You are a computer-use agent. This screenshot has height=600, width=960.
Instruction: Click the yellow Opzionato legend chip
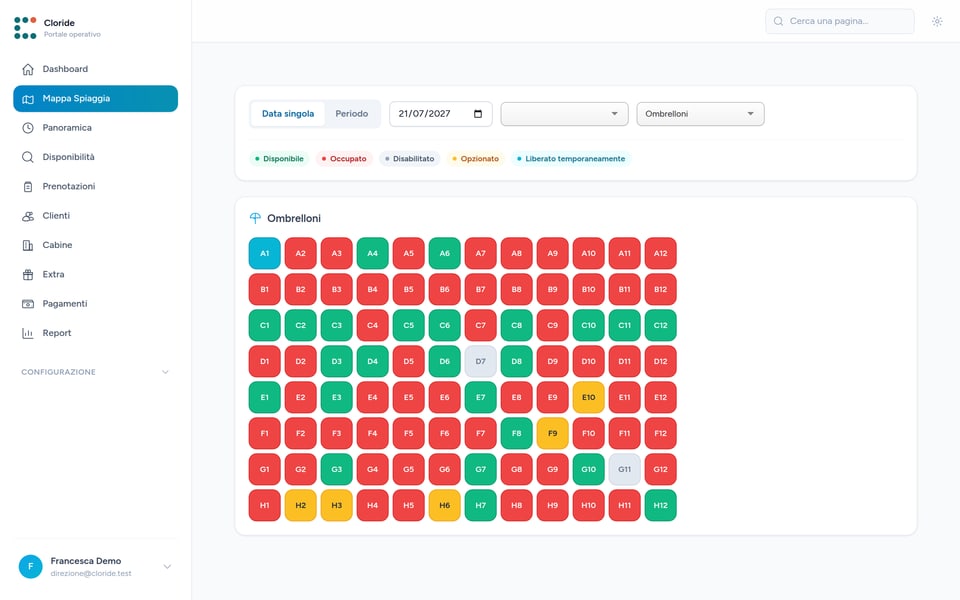pyautogui.click(x=475, y=159)
